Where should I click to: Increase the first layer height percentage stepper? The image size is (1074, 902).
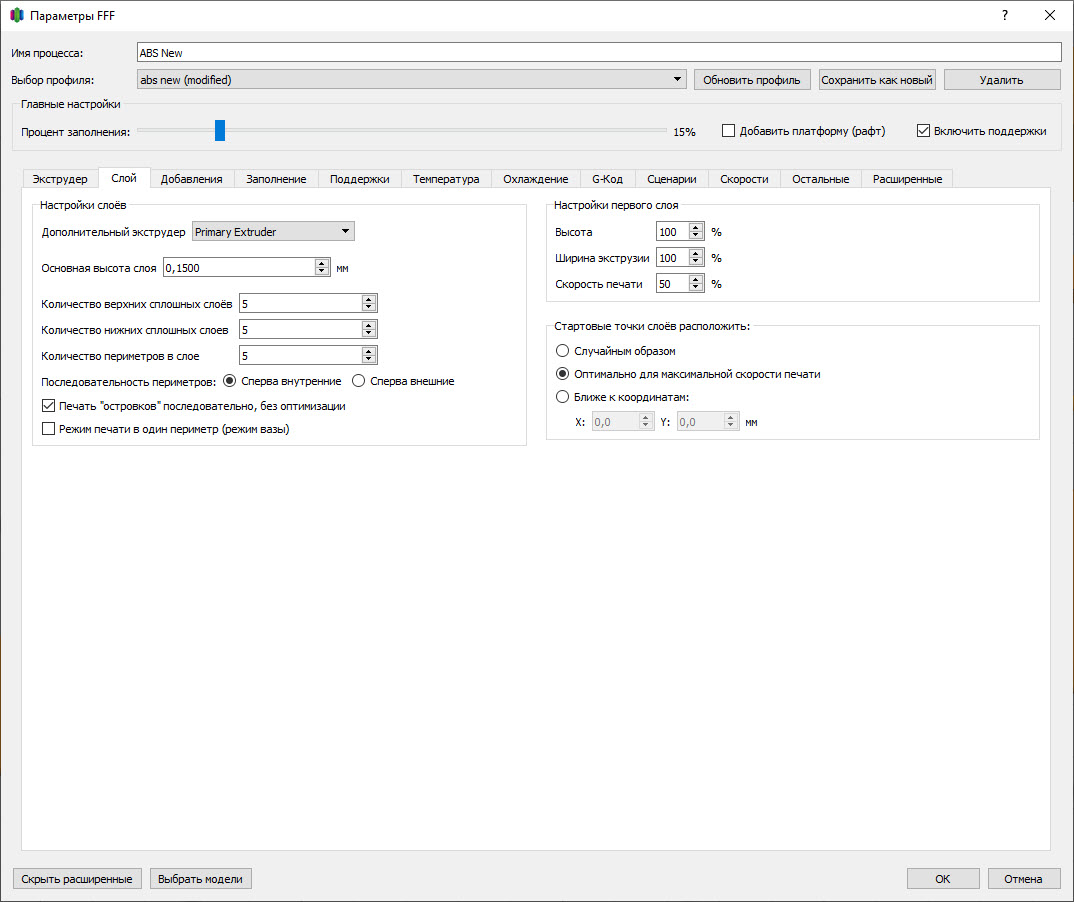[x=696, y=227]
